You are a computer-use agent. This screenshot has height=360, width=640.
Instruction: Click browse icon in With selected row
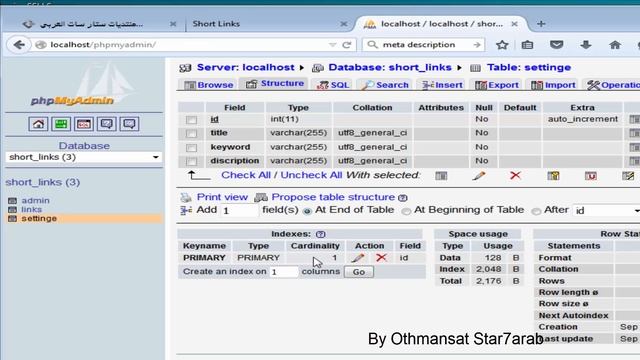click(x=441, y=176)
